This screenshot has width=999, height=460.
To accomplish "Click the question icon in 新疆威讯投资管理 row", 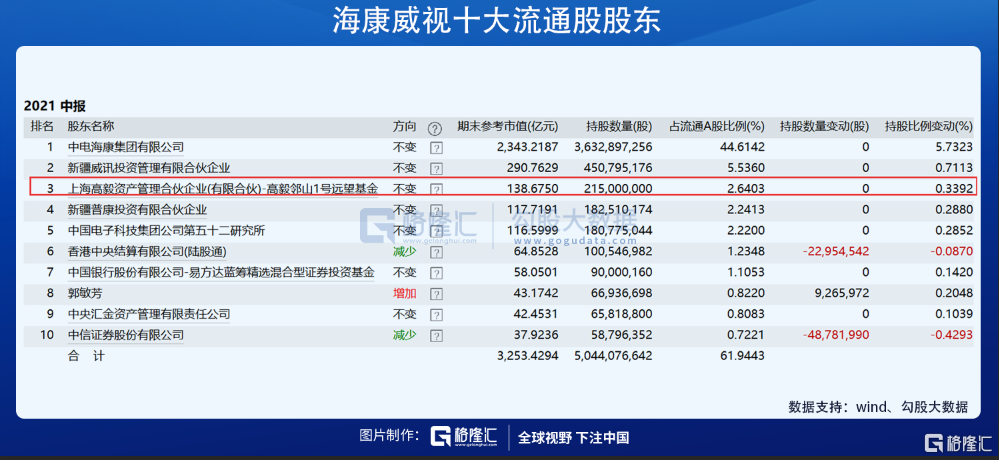I will (436, 169).
